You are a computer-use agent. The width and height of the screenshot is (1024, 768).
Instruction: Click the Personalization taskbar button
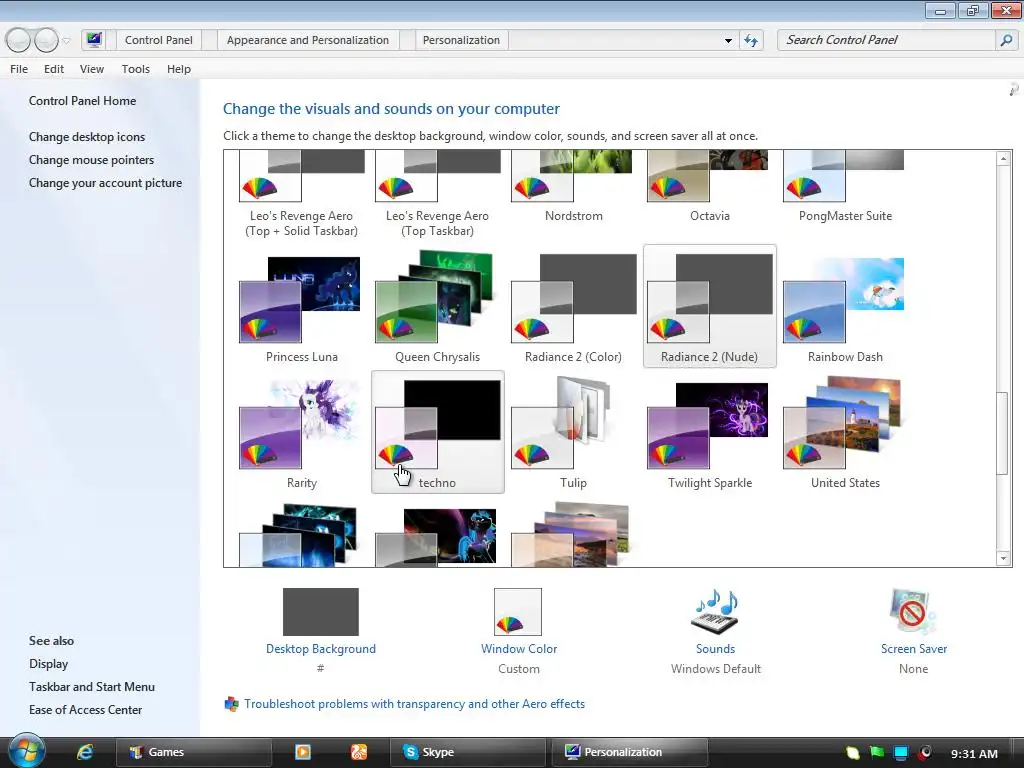coord(630,752)
